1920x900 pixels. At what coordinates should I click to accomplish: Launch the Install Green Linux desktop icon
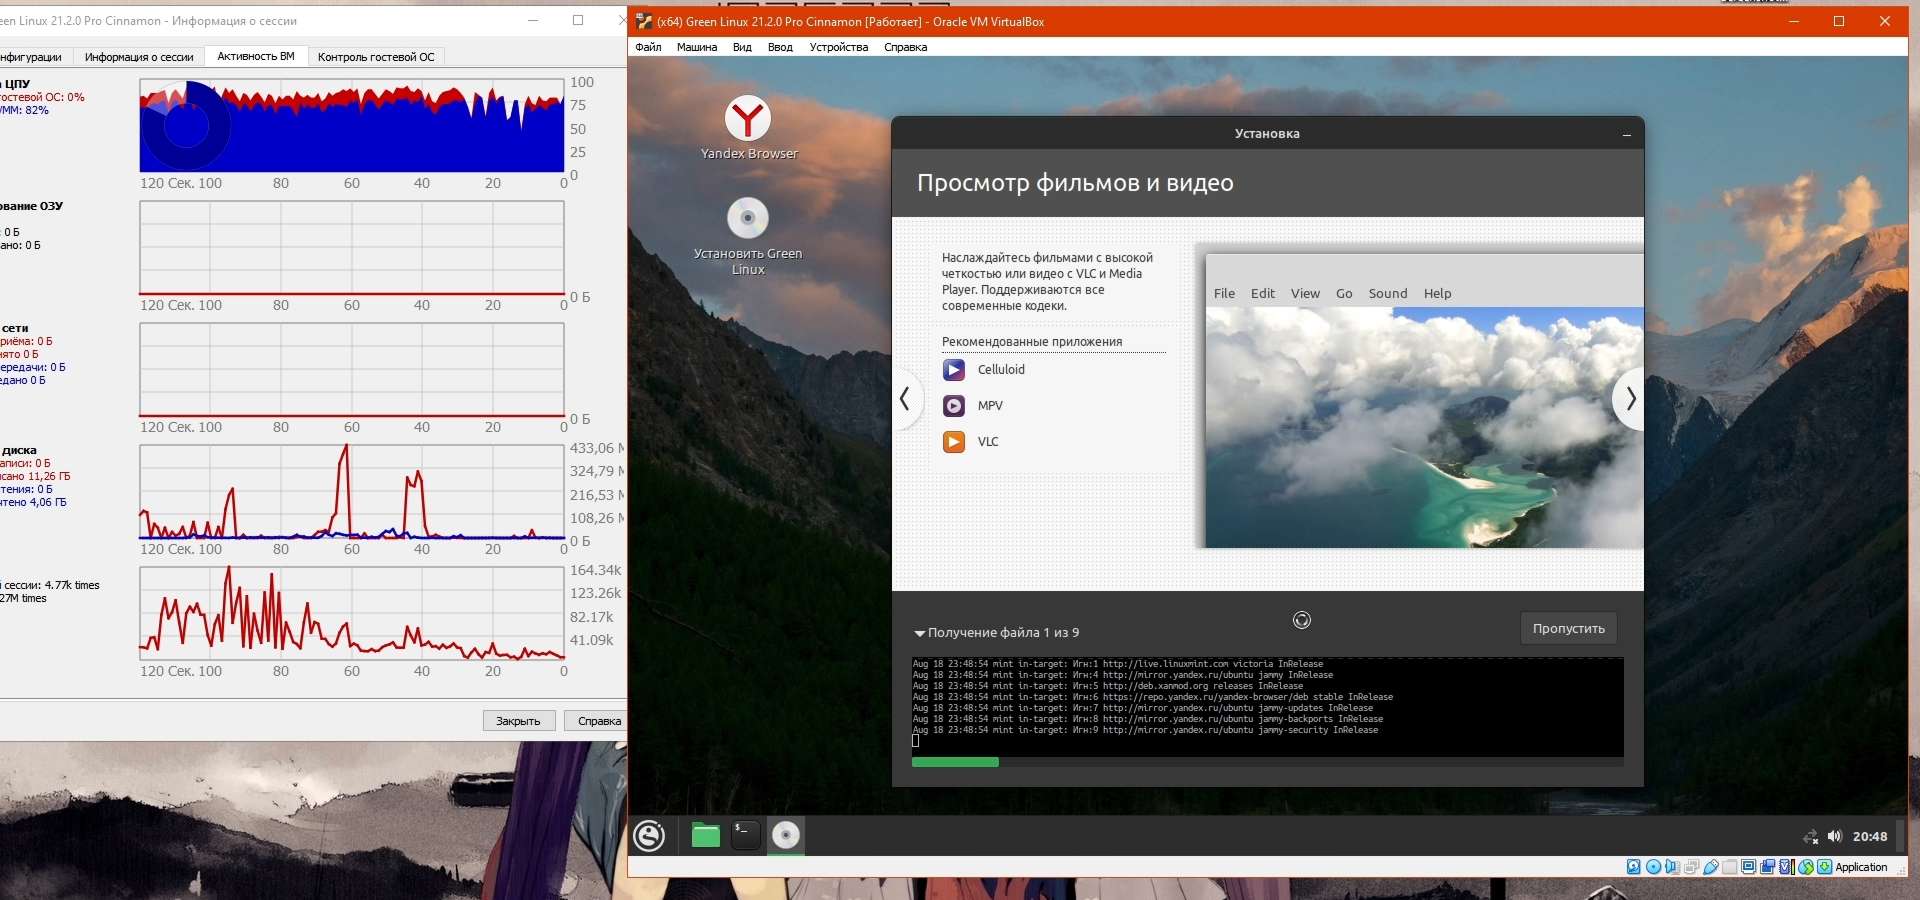click(748, 237)
